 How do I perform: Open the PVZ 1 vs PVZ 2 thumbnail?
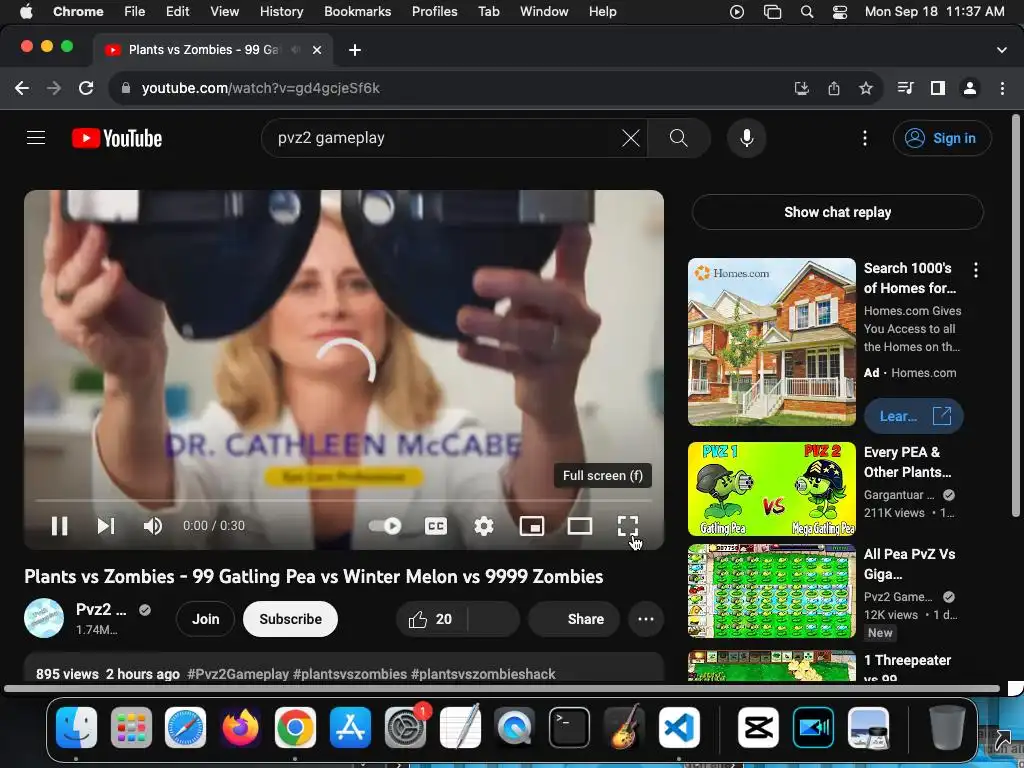771,489
